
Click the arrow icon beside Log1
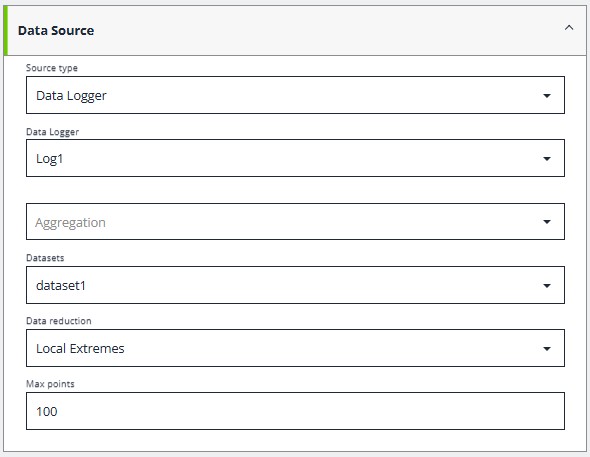(547, 159)
